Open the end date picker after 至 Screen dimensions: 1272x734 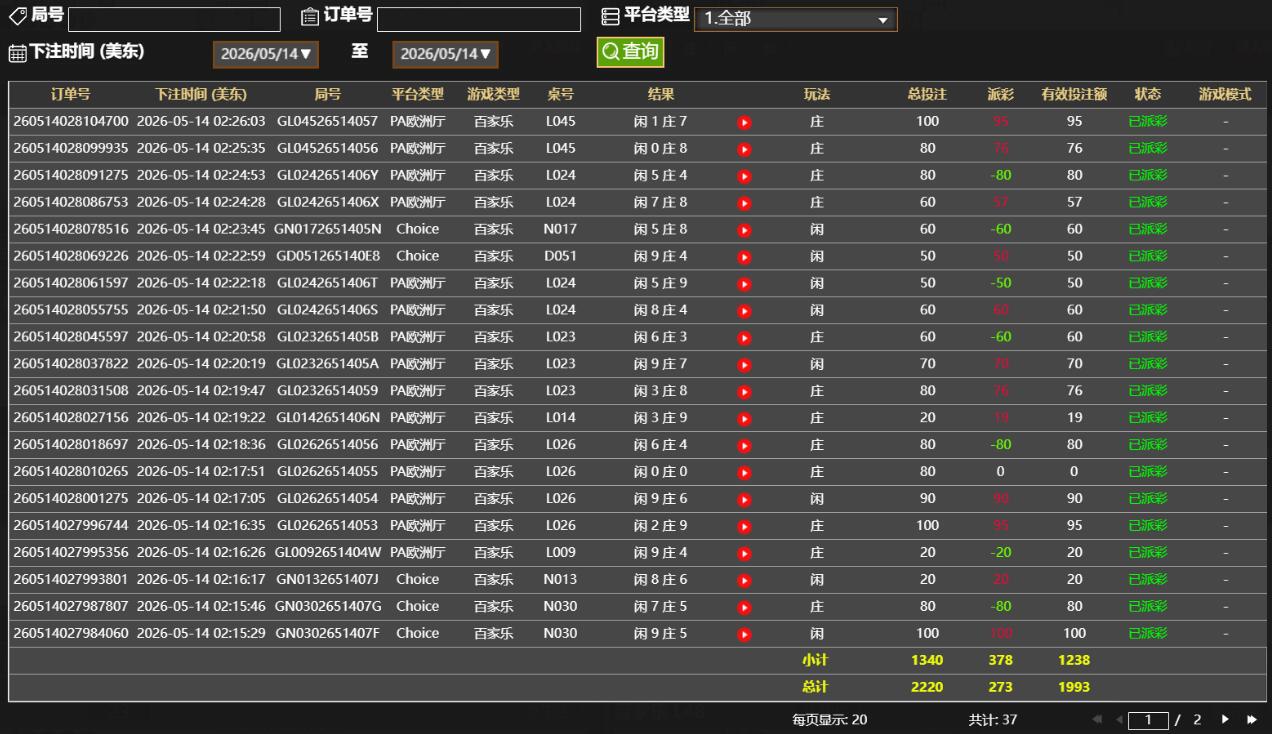(446, 54)
